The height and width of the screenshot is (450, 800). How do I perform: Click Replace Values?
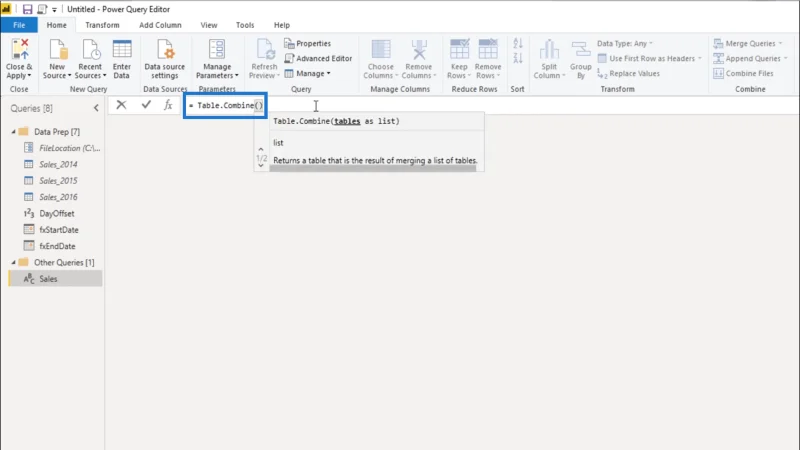tap(629, 73)
